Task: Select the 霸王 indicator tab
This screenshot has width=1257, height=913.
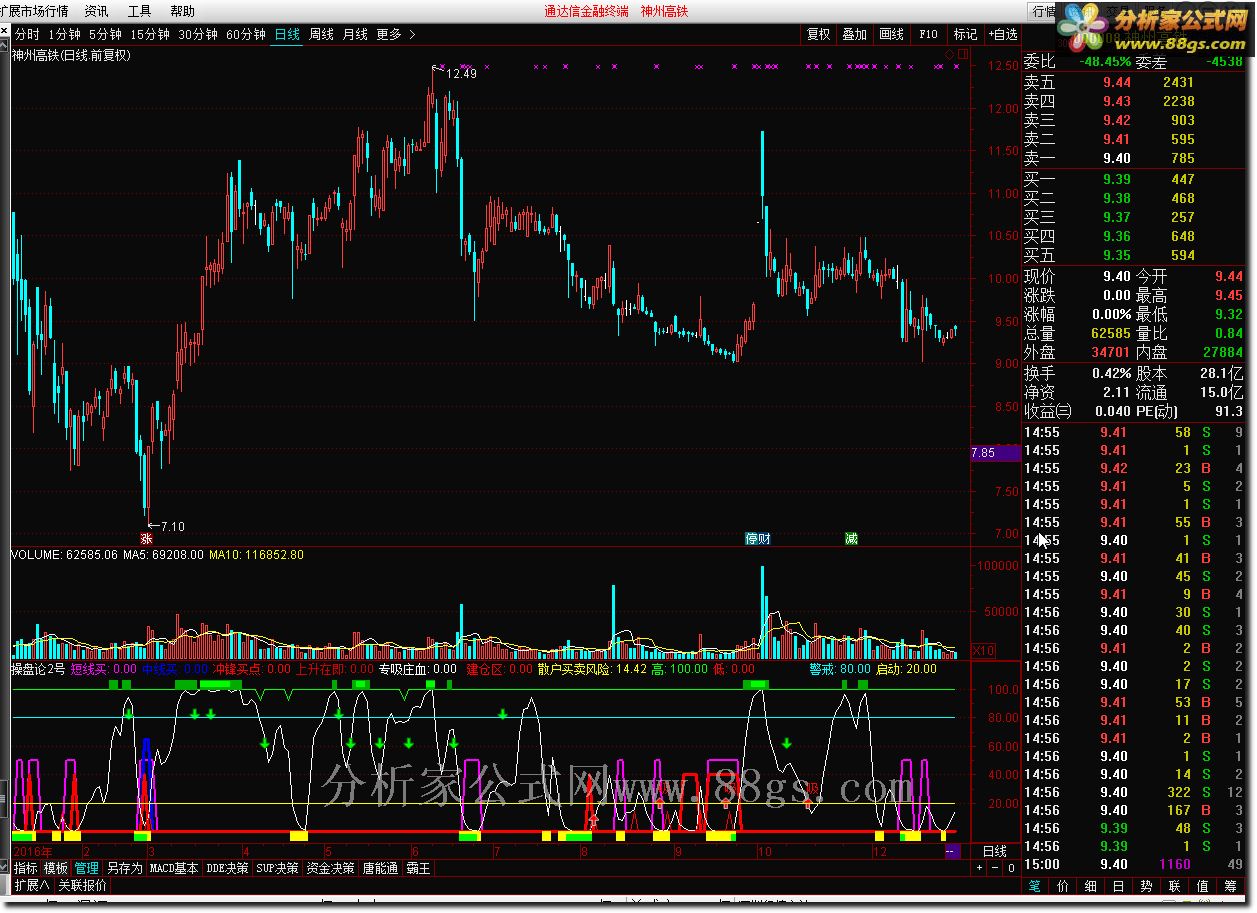Action: click(x=418, y=868)
